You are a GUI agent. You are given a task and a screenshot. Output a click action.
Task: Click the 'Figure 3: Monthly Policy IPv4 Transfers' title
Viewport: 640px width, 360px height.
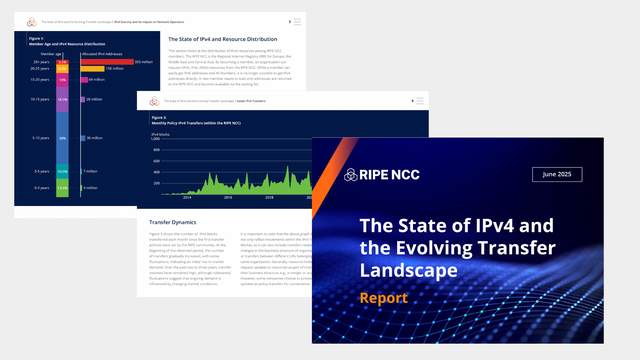196,120
